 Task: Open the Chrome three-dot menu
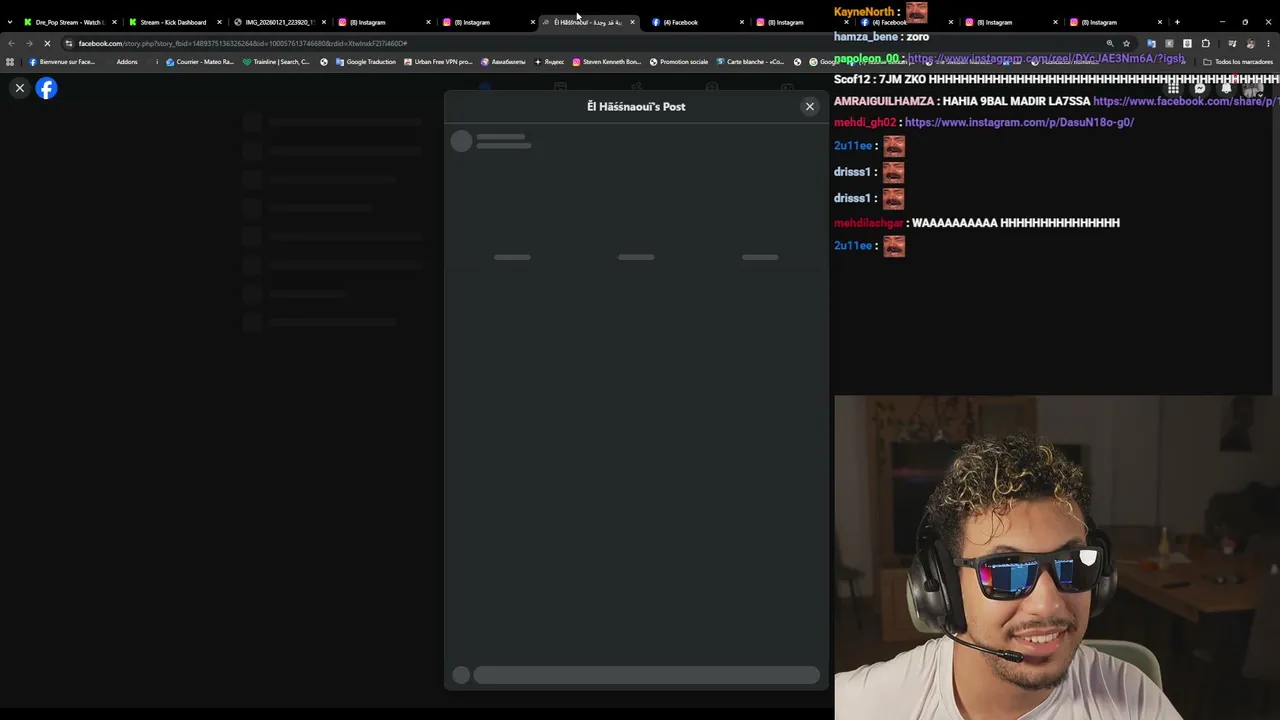click(1269, 43)
